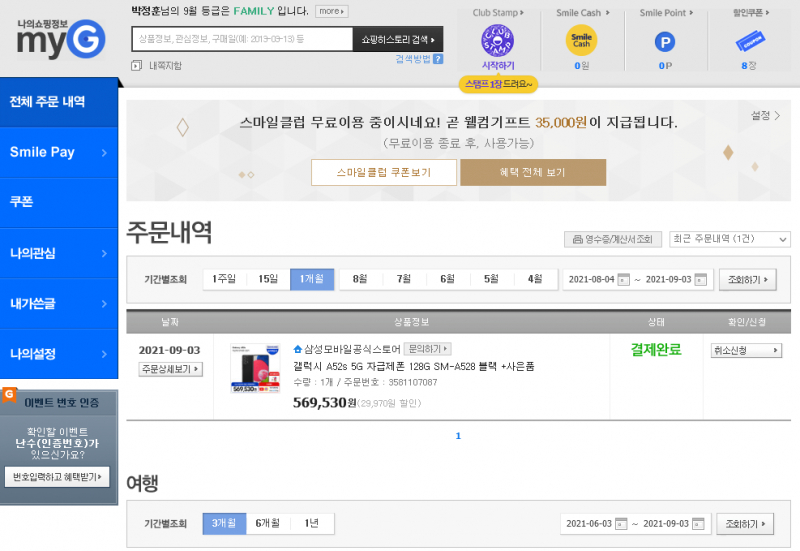Select the 15일 period filter

pyautogui.click(x=268, y=279)
